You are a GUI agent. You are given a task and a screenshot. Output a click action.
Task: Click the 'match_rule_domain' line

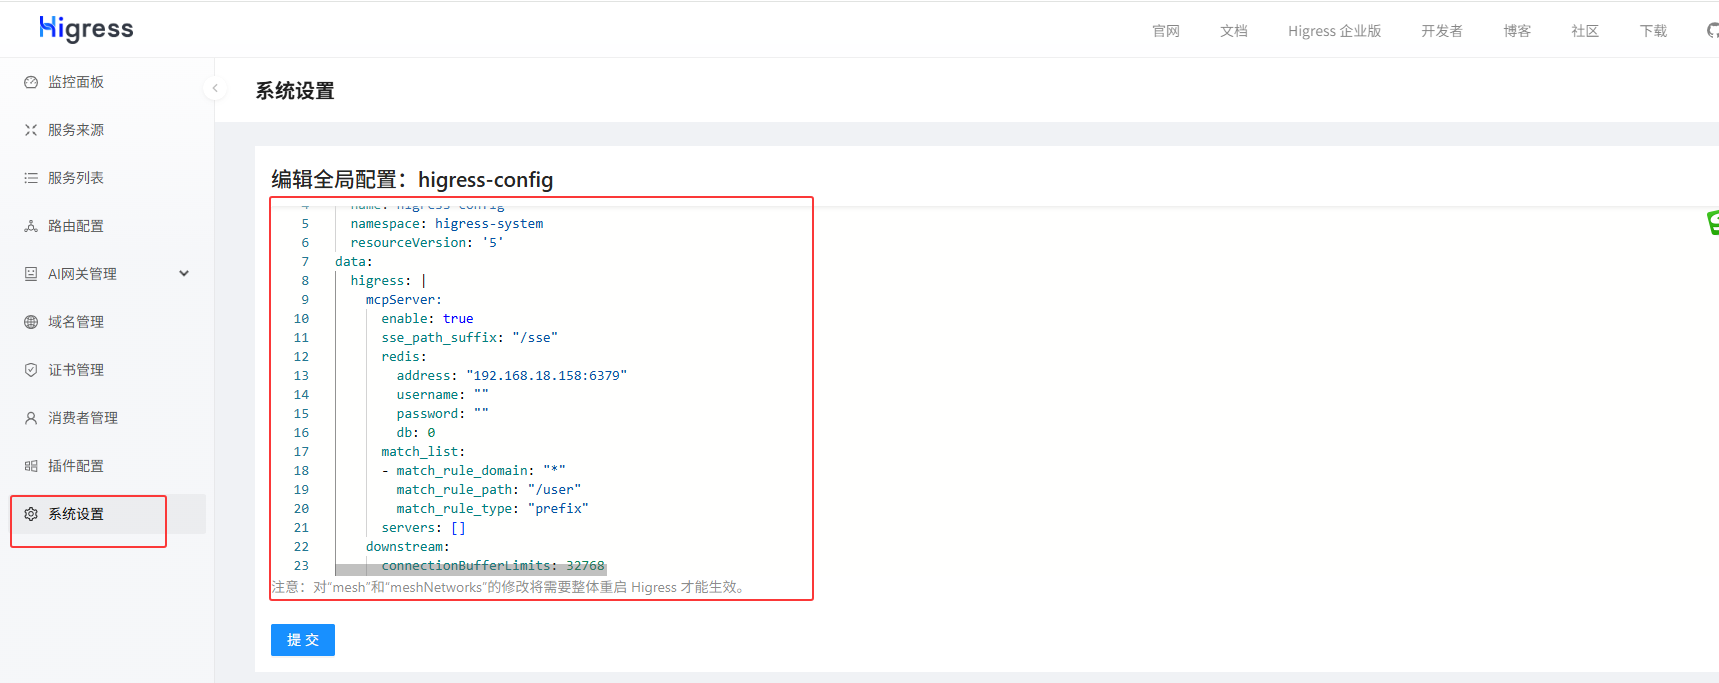tap(474, 471)
